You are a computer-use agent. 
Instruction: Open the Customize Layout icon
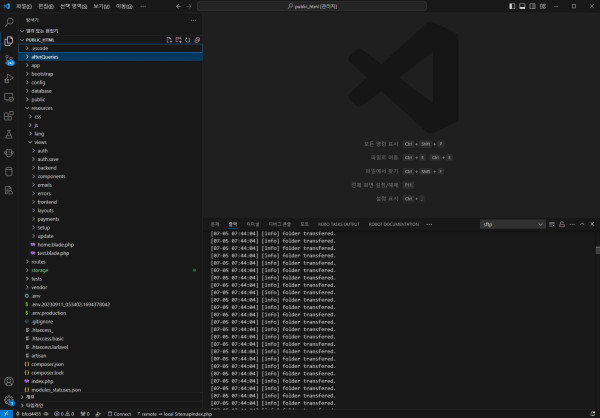coord(543,6)
